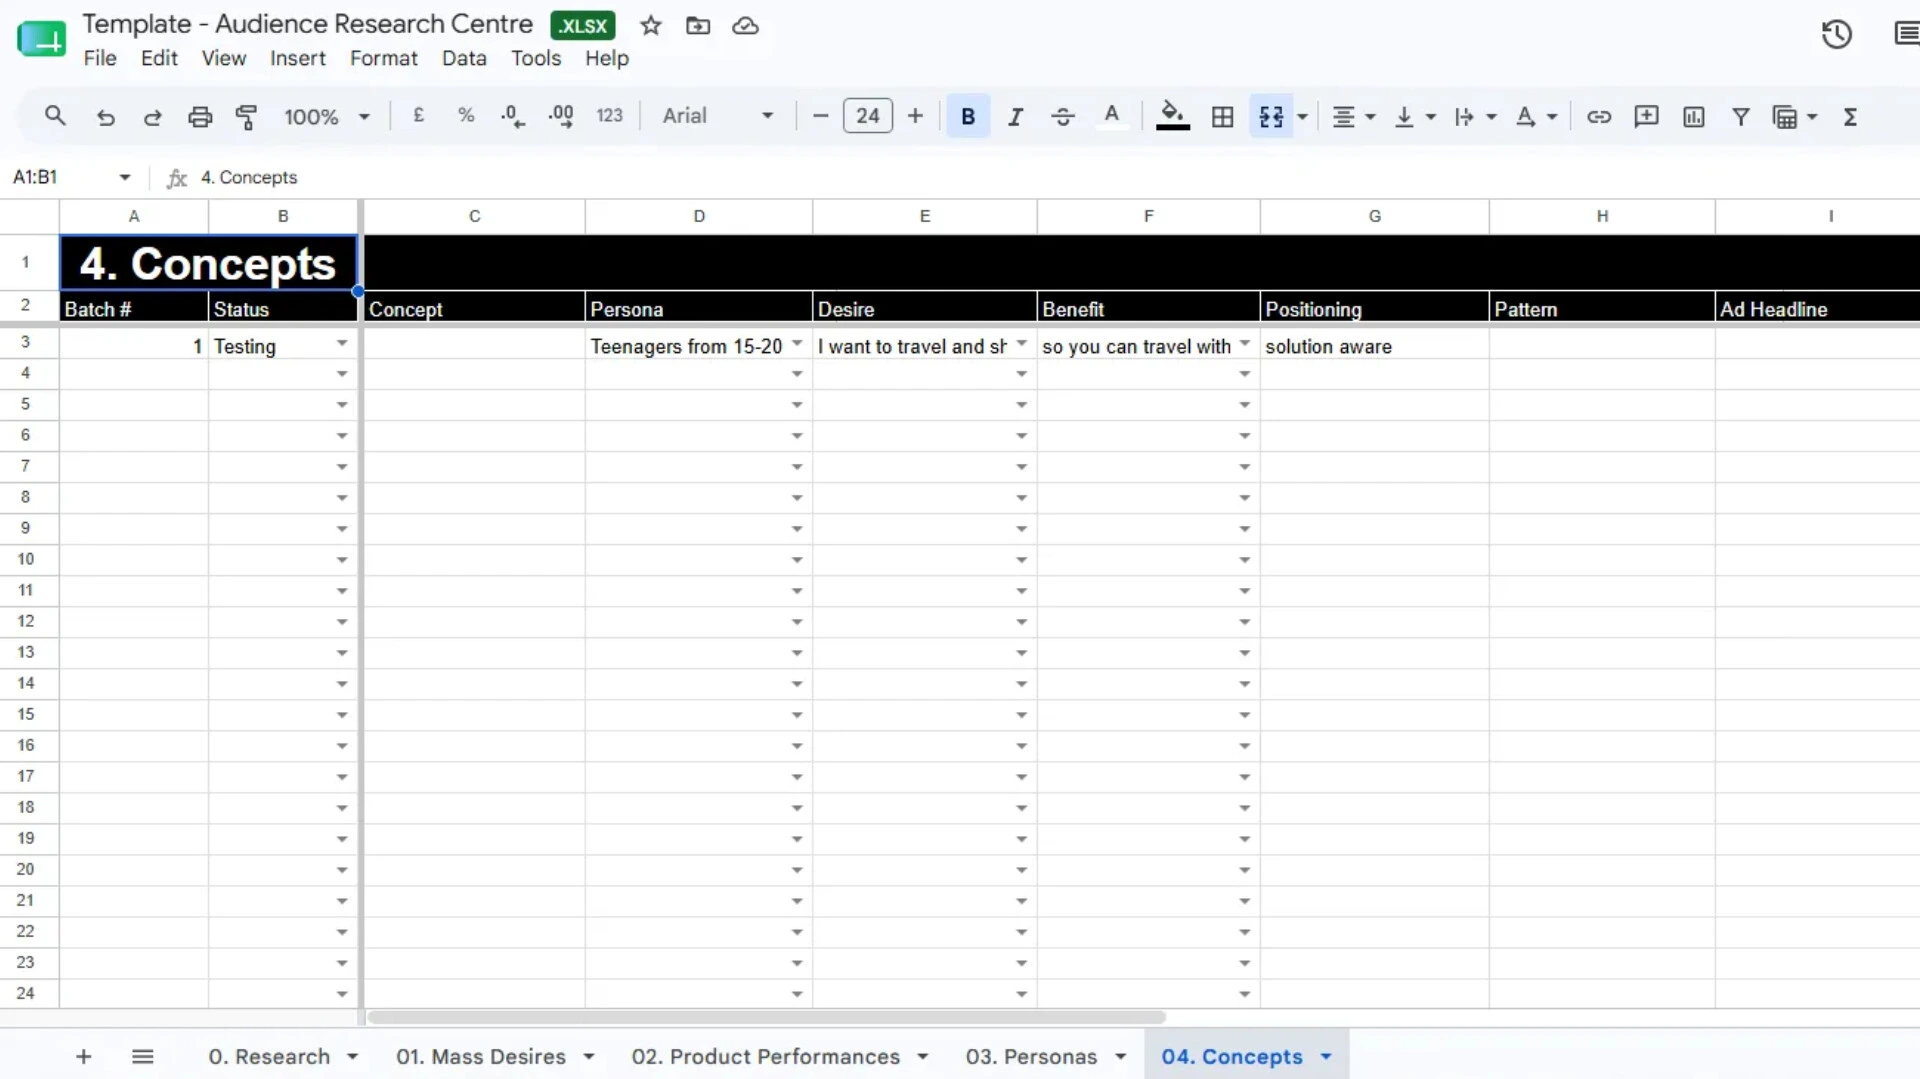The width and height of the screenshot is (1920, 1079).
Task: Increase font size plus button
Action: coord(915,116)
